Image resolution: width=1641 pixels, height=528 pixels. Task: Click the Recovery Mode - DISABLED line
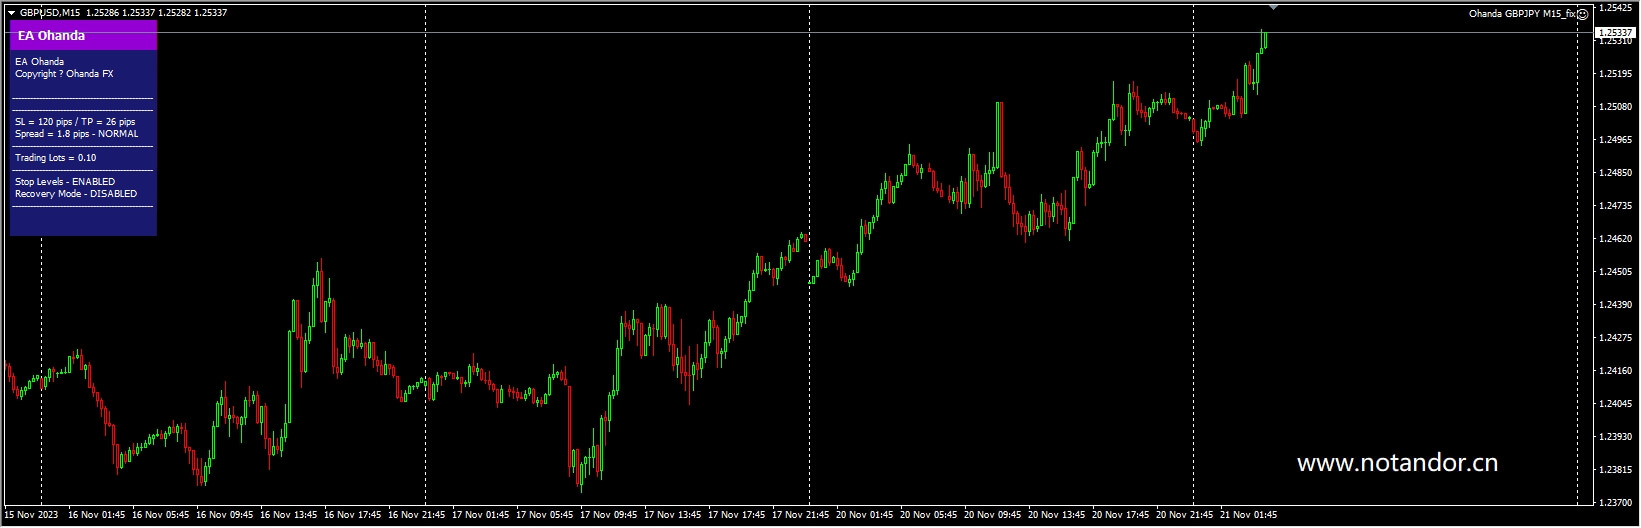(76, 194)
